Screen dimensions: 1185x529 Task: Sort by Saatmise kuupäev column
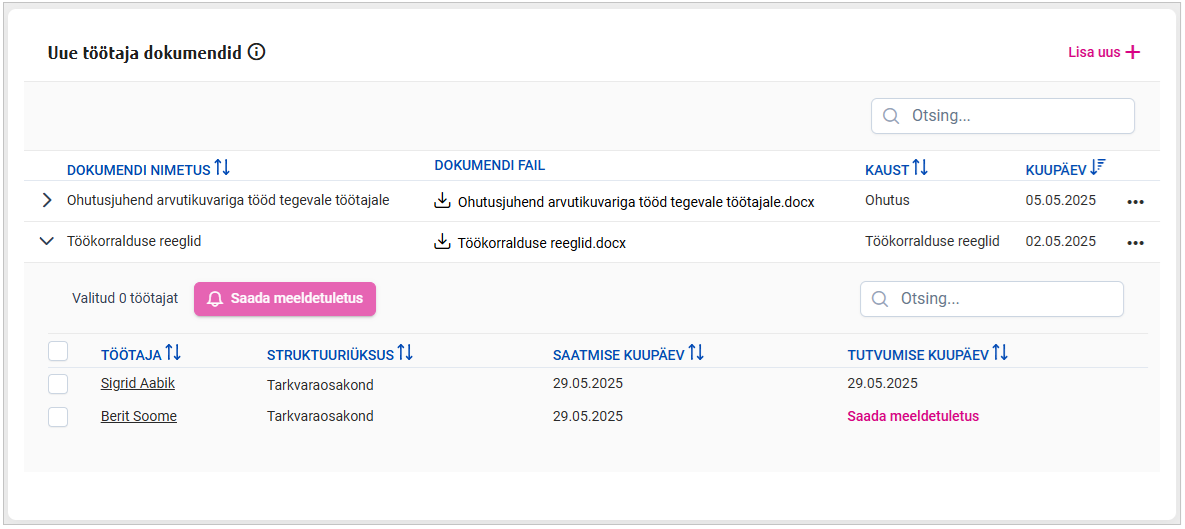tap(696, 353)
